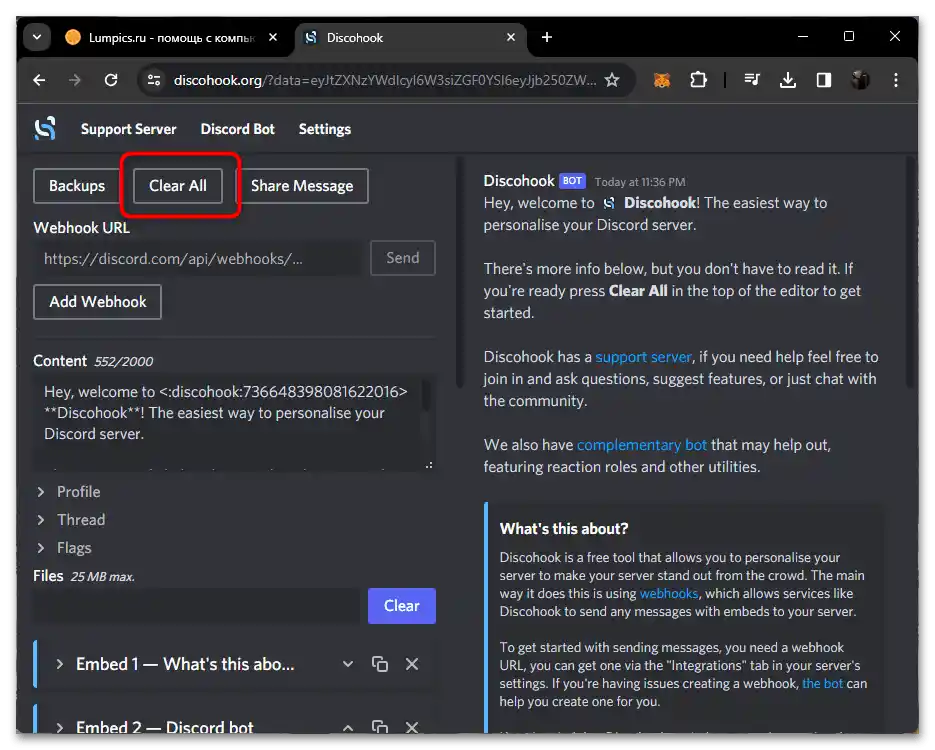935x750 pixels.
Task: Switch to the Lumpics.ru browser tab
Action: (x=170, y=38)
